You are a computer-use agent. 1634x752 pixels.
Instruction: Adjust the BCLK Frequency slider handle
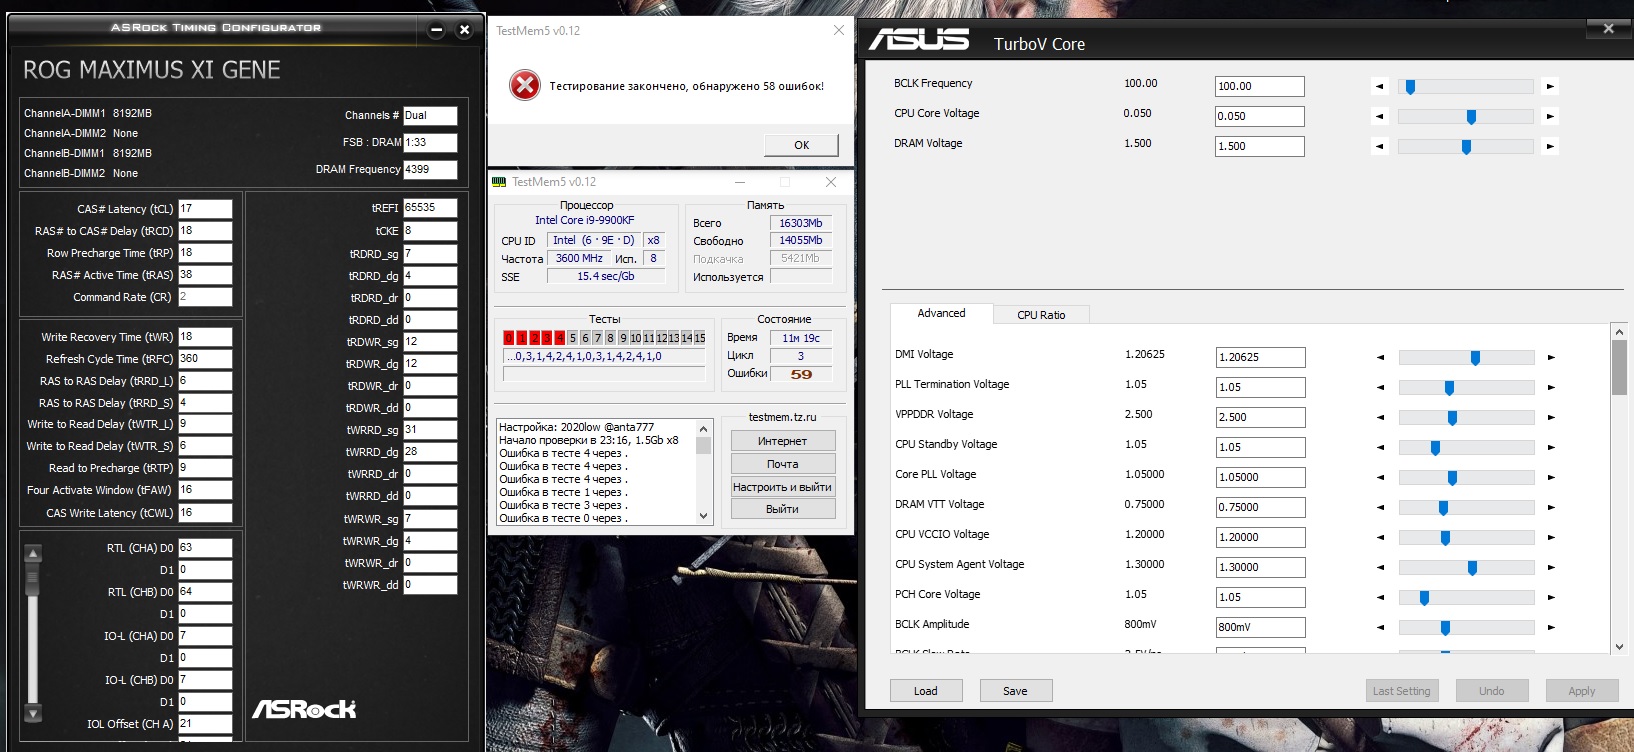(x=1410, y=87)
